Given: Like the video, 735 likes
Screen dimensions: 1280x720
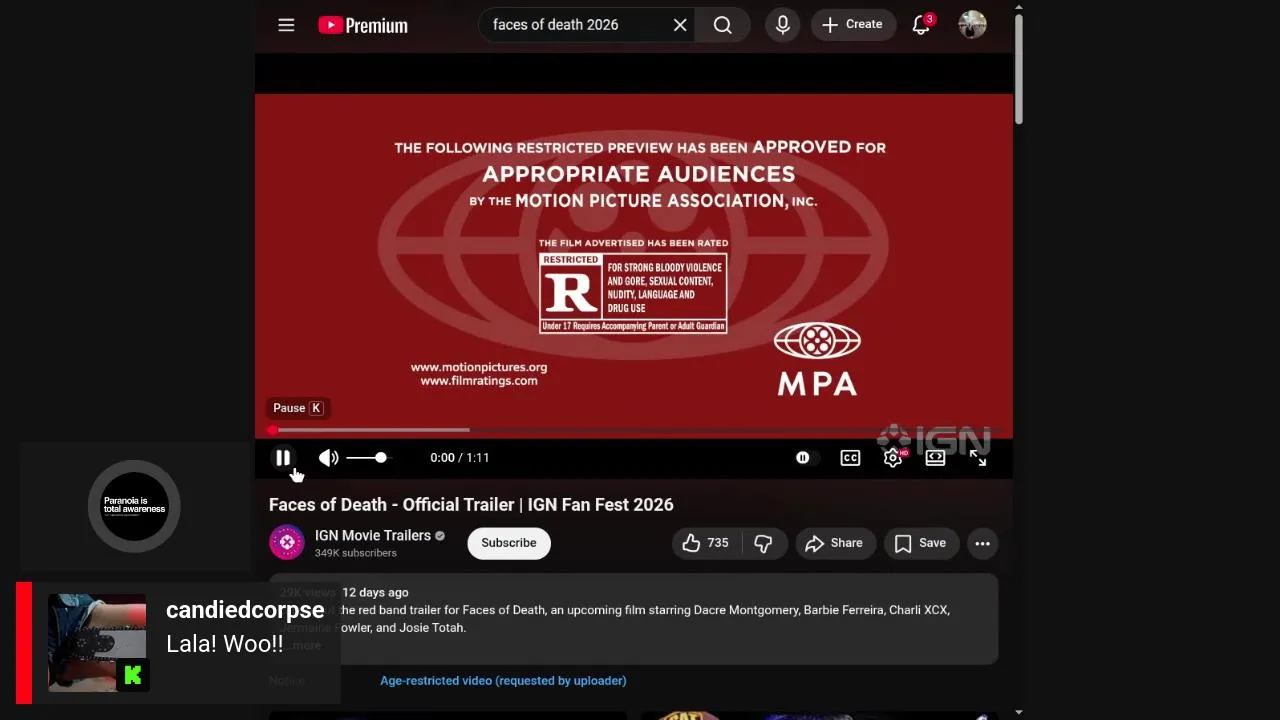Looking at the screenshot, I should tap(706, 543).
